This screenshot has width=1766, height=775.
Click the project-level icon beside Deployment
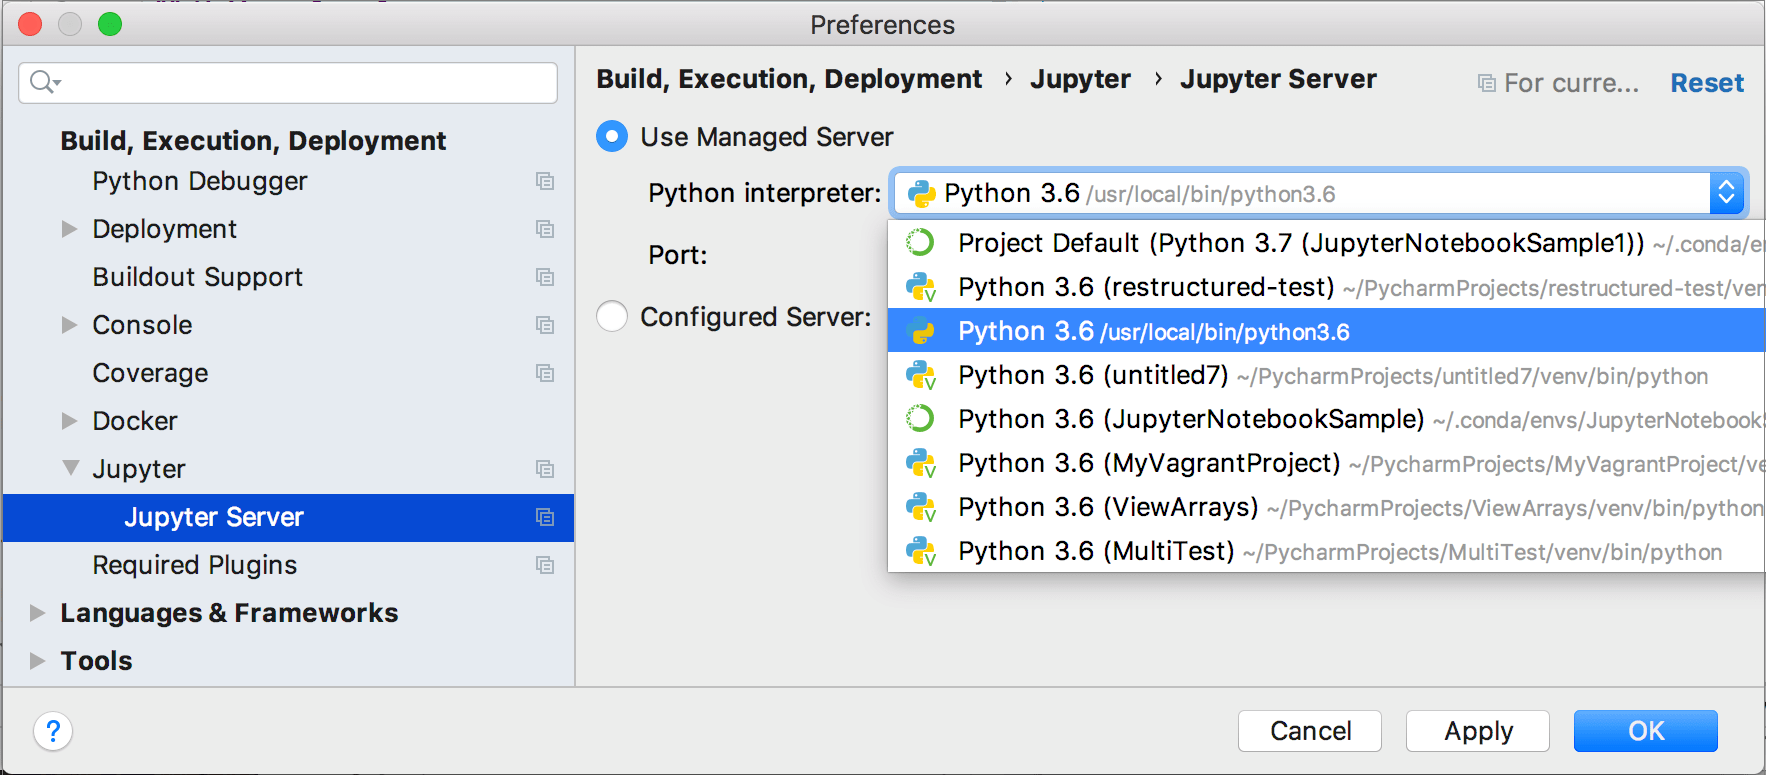coord(545,229)
